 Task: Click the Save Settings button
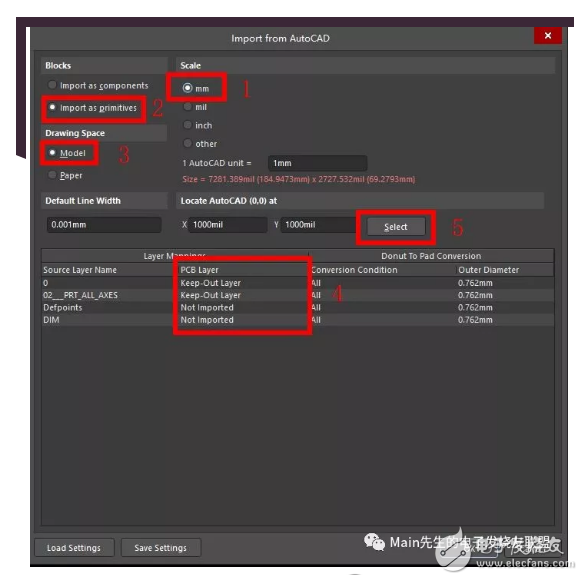pos(161,548)
